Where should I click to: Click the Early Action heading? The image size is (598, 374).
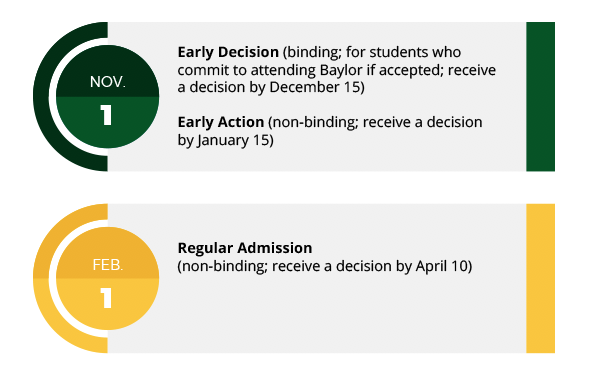[x=221, y=122]
